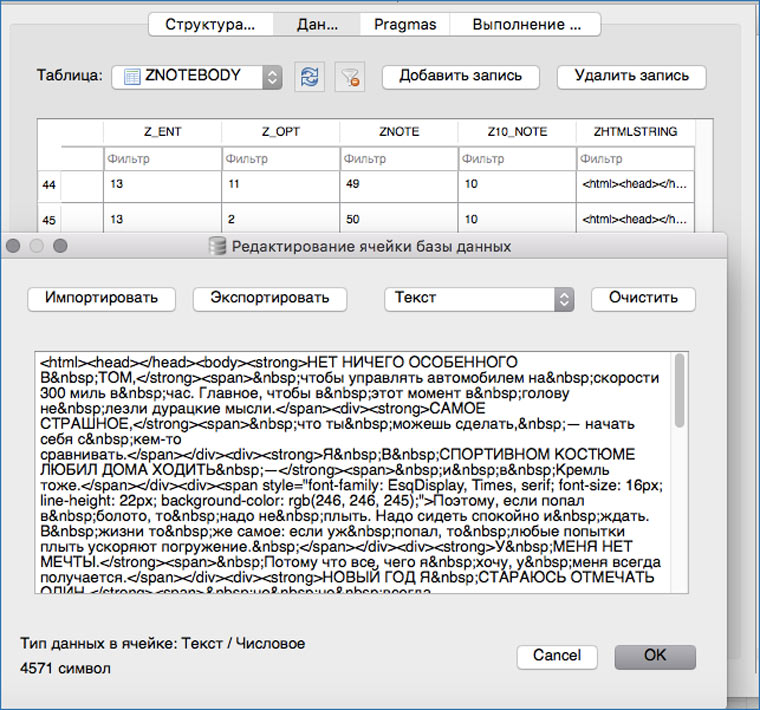Focus the Z_OPT filter field
The image size is (760, 710).
pos(281,159)
